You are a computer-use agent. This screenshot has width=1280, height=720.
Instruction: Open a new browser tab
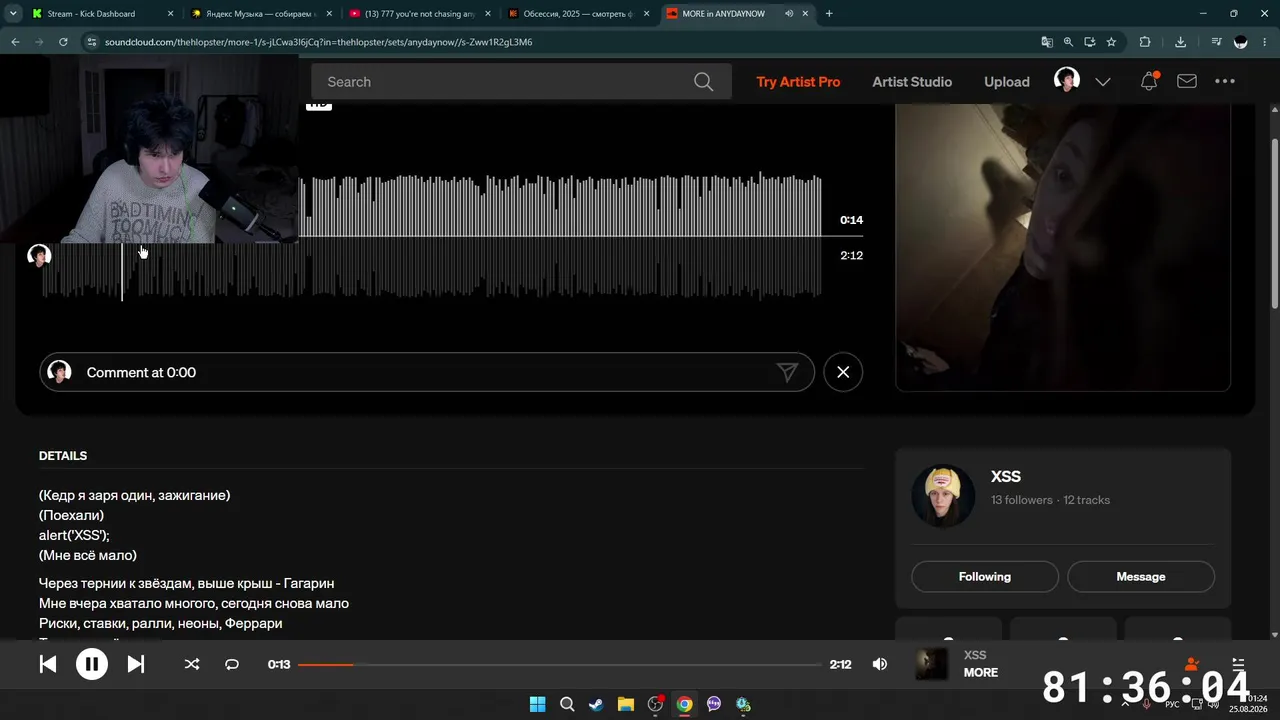click(829, 14)
